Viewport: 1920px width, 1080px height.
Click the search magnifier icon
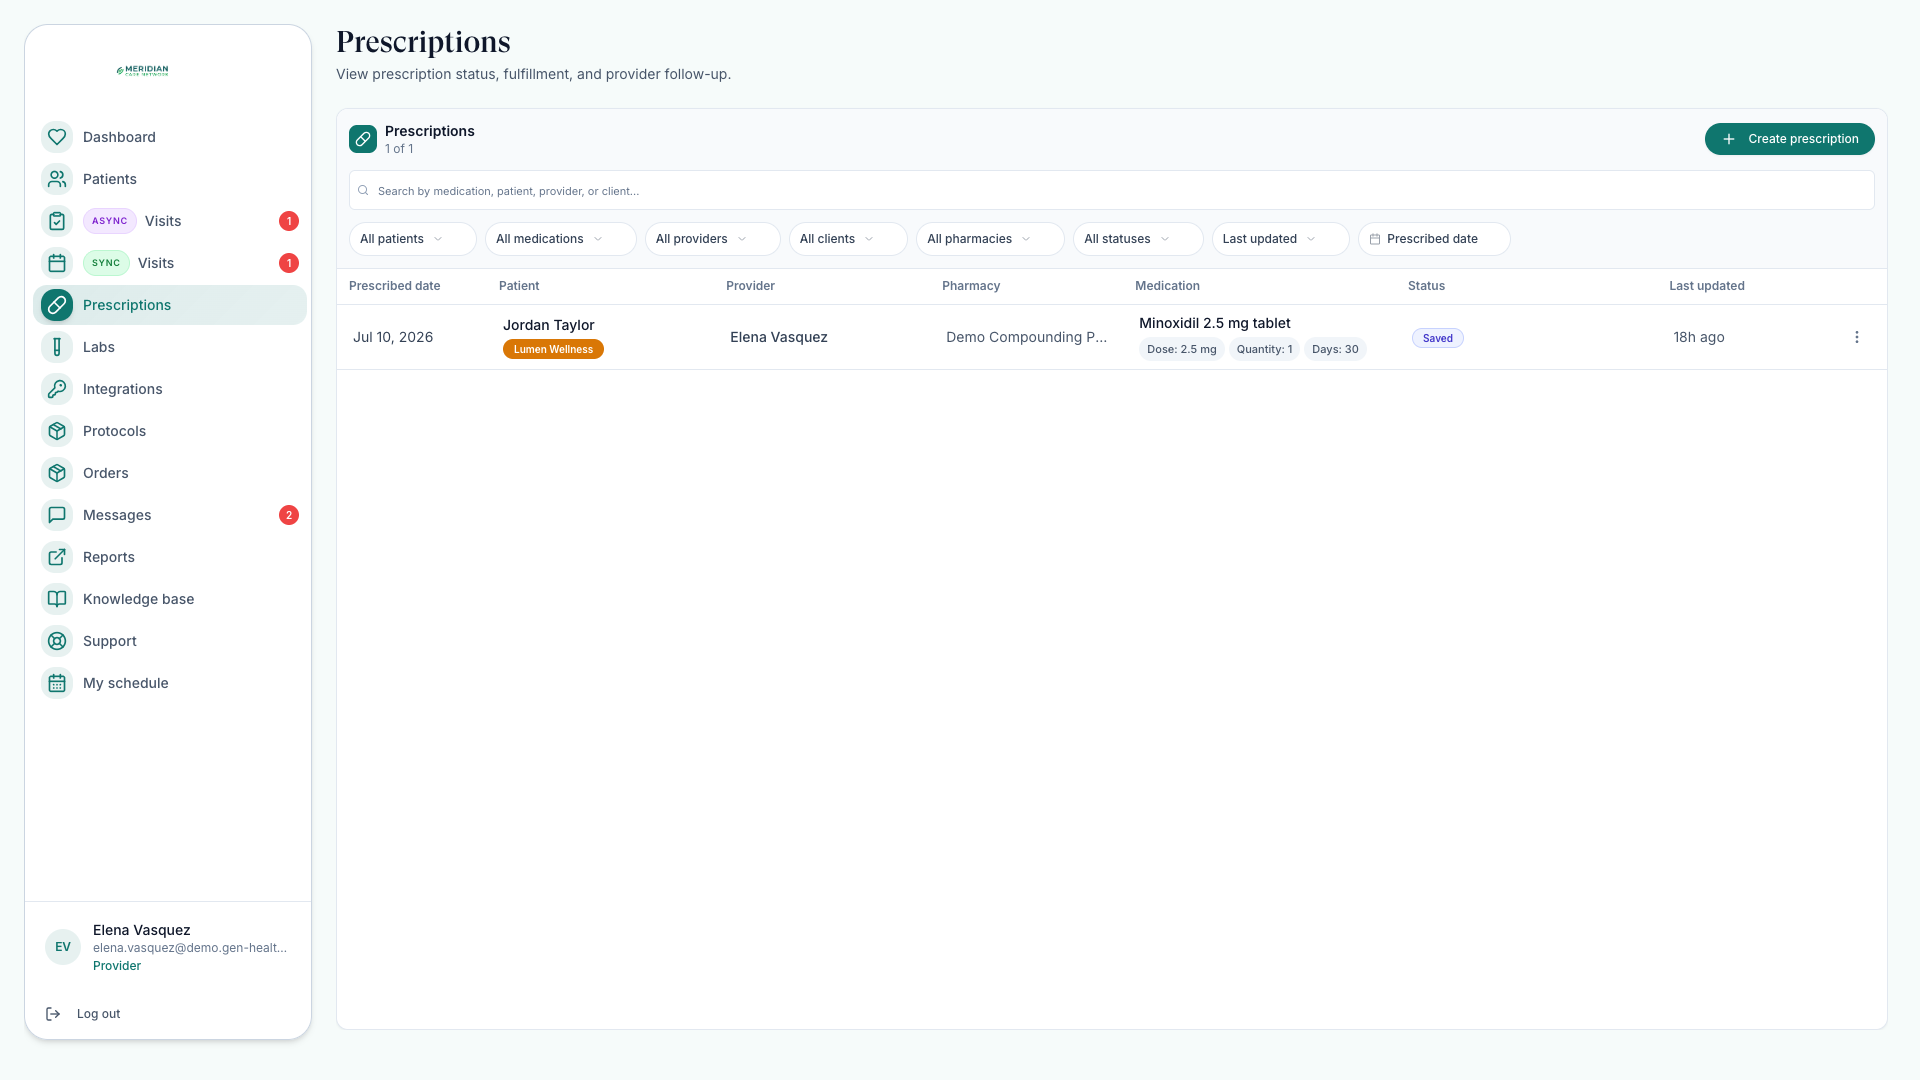tap(364, 190)
